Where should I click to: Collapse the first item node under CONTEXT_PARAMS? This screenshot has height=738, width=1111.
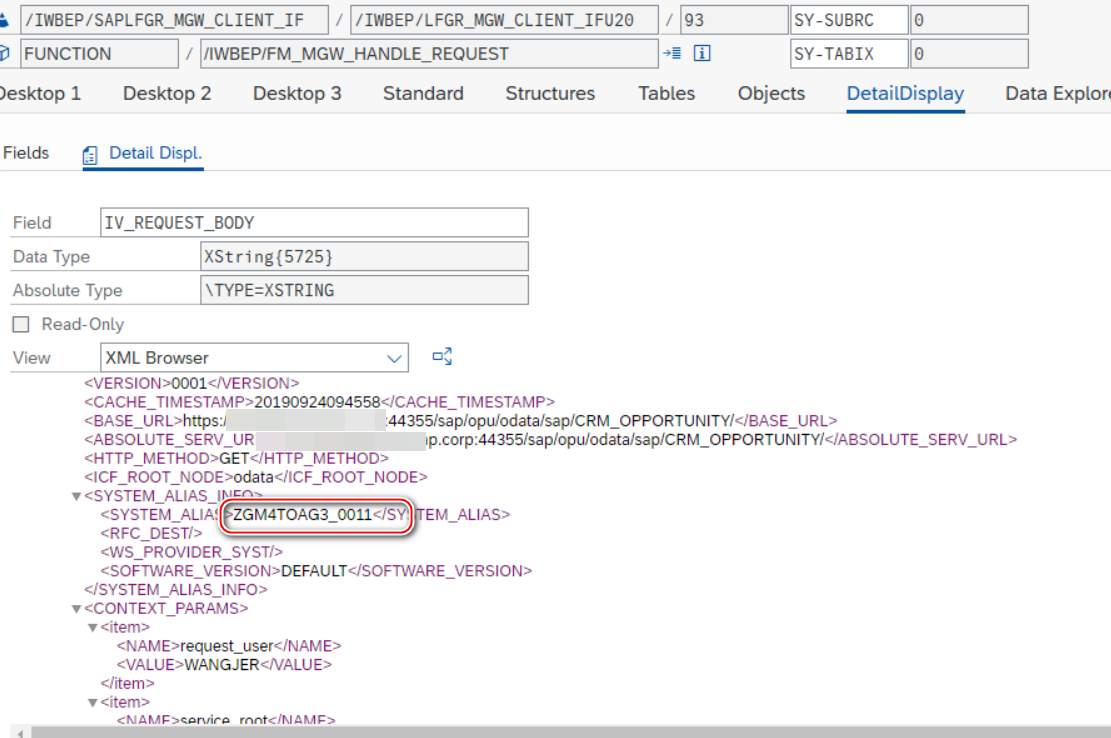(93, 628)
